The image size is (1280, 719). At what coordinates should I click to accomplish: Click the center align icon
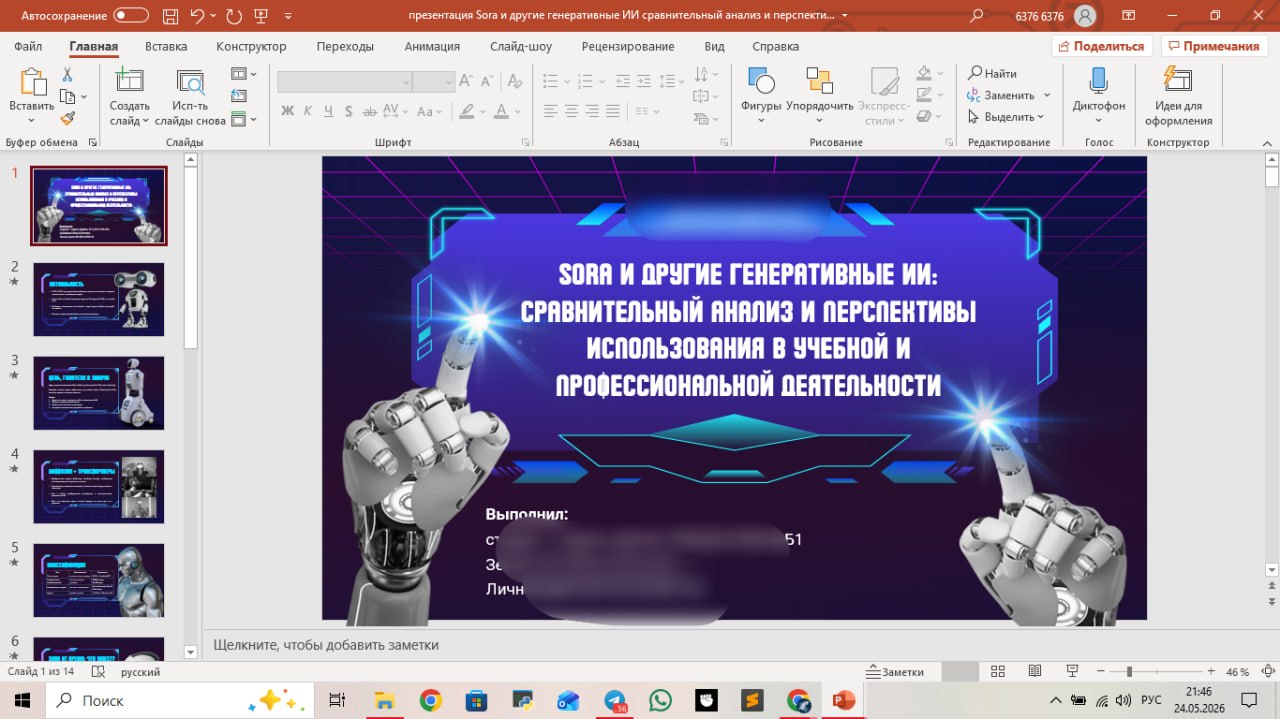571,111
